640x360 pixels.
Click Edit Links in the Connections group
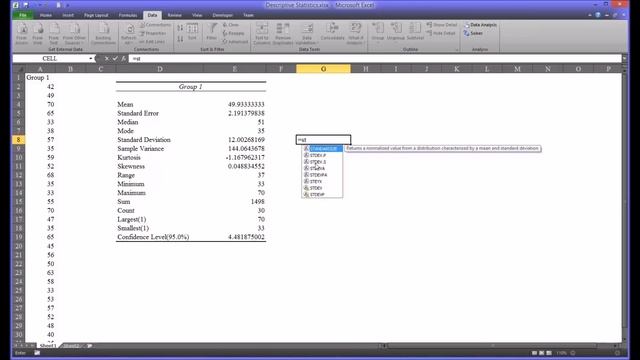152,42
